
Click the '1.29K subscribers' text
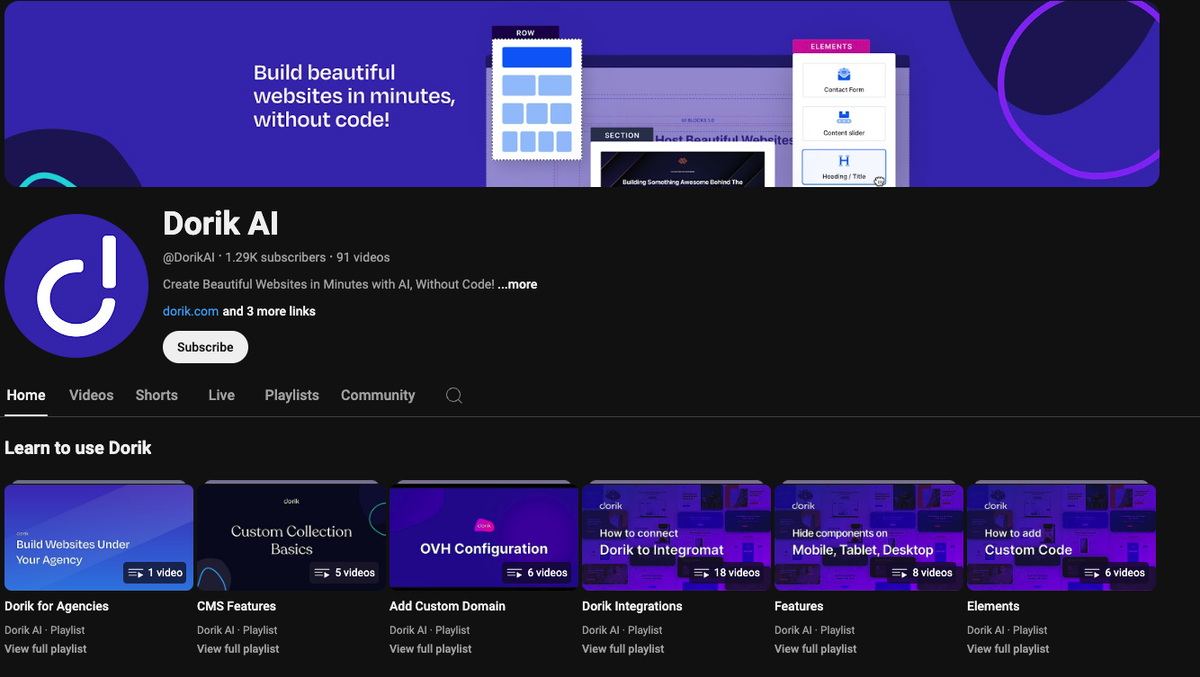275,257
